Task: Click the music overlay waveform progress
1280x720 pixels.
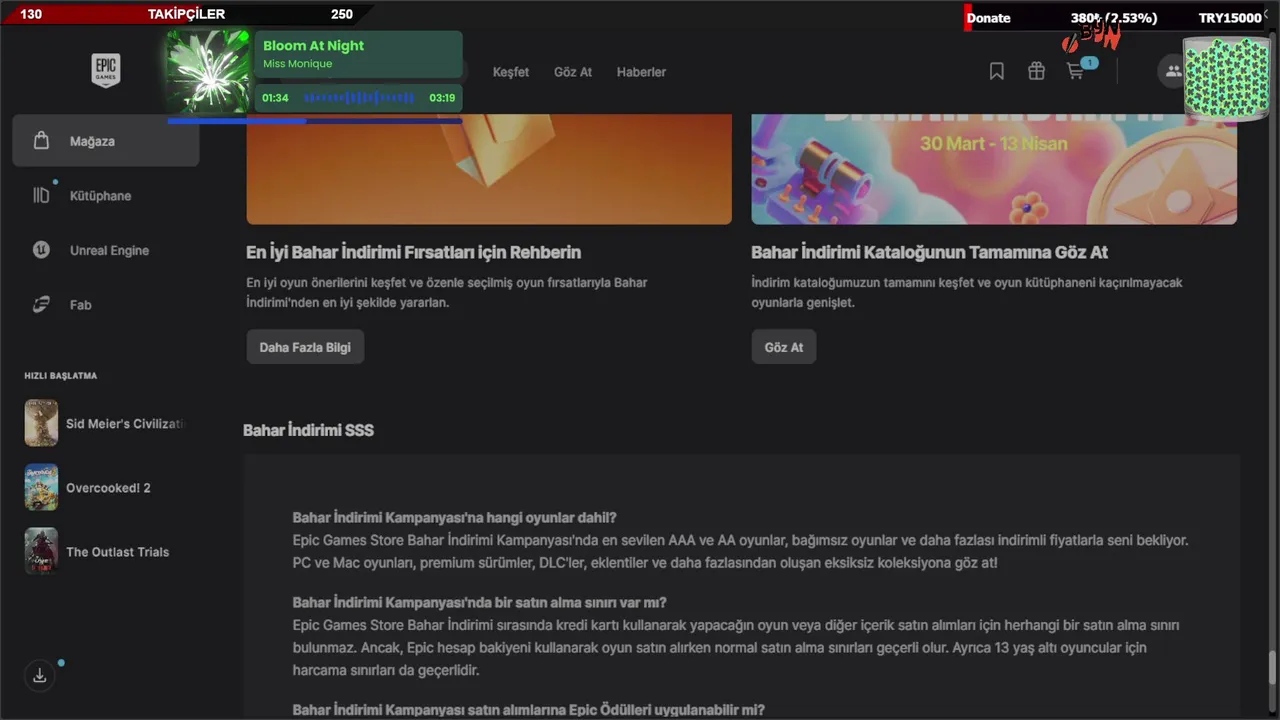Action: (358, 98)
